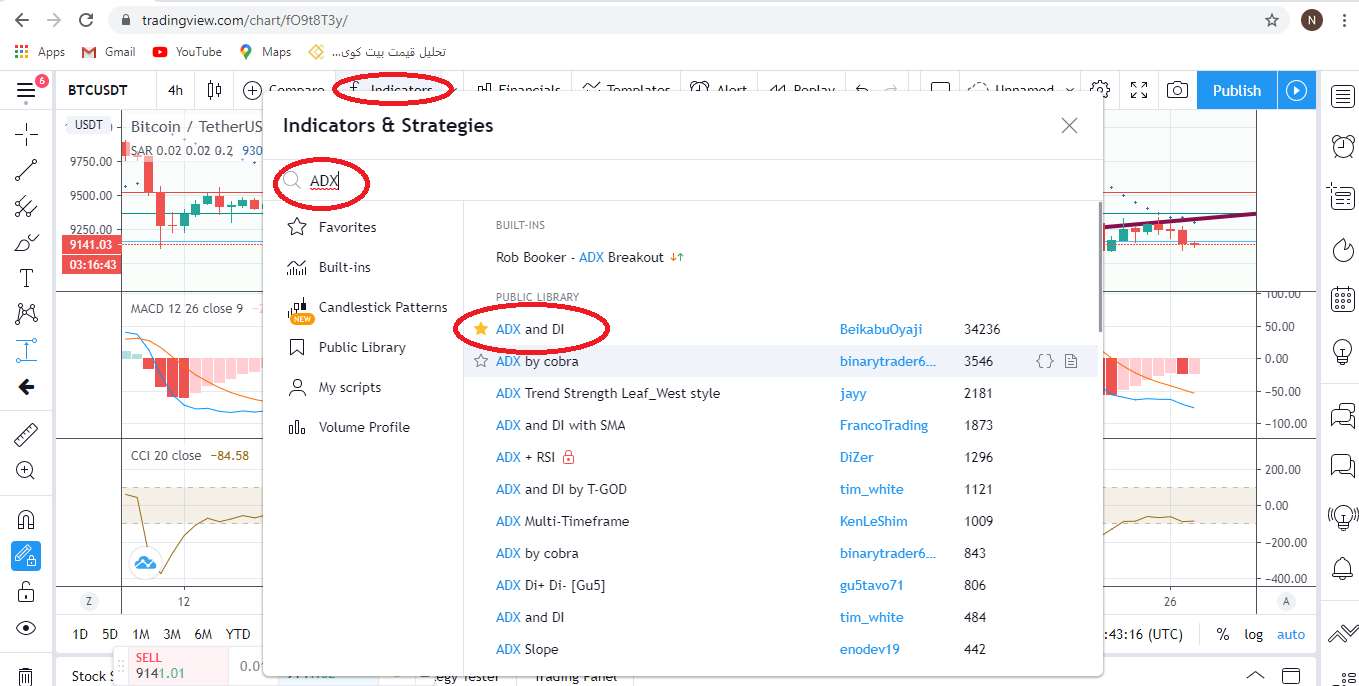
Task: Open the public chat panel
Action: click(x=1343, y=414)
